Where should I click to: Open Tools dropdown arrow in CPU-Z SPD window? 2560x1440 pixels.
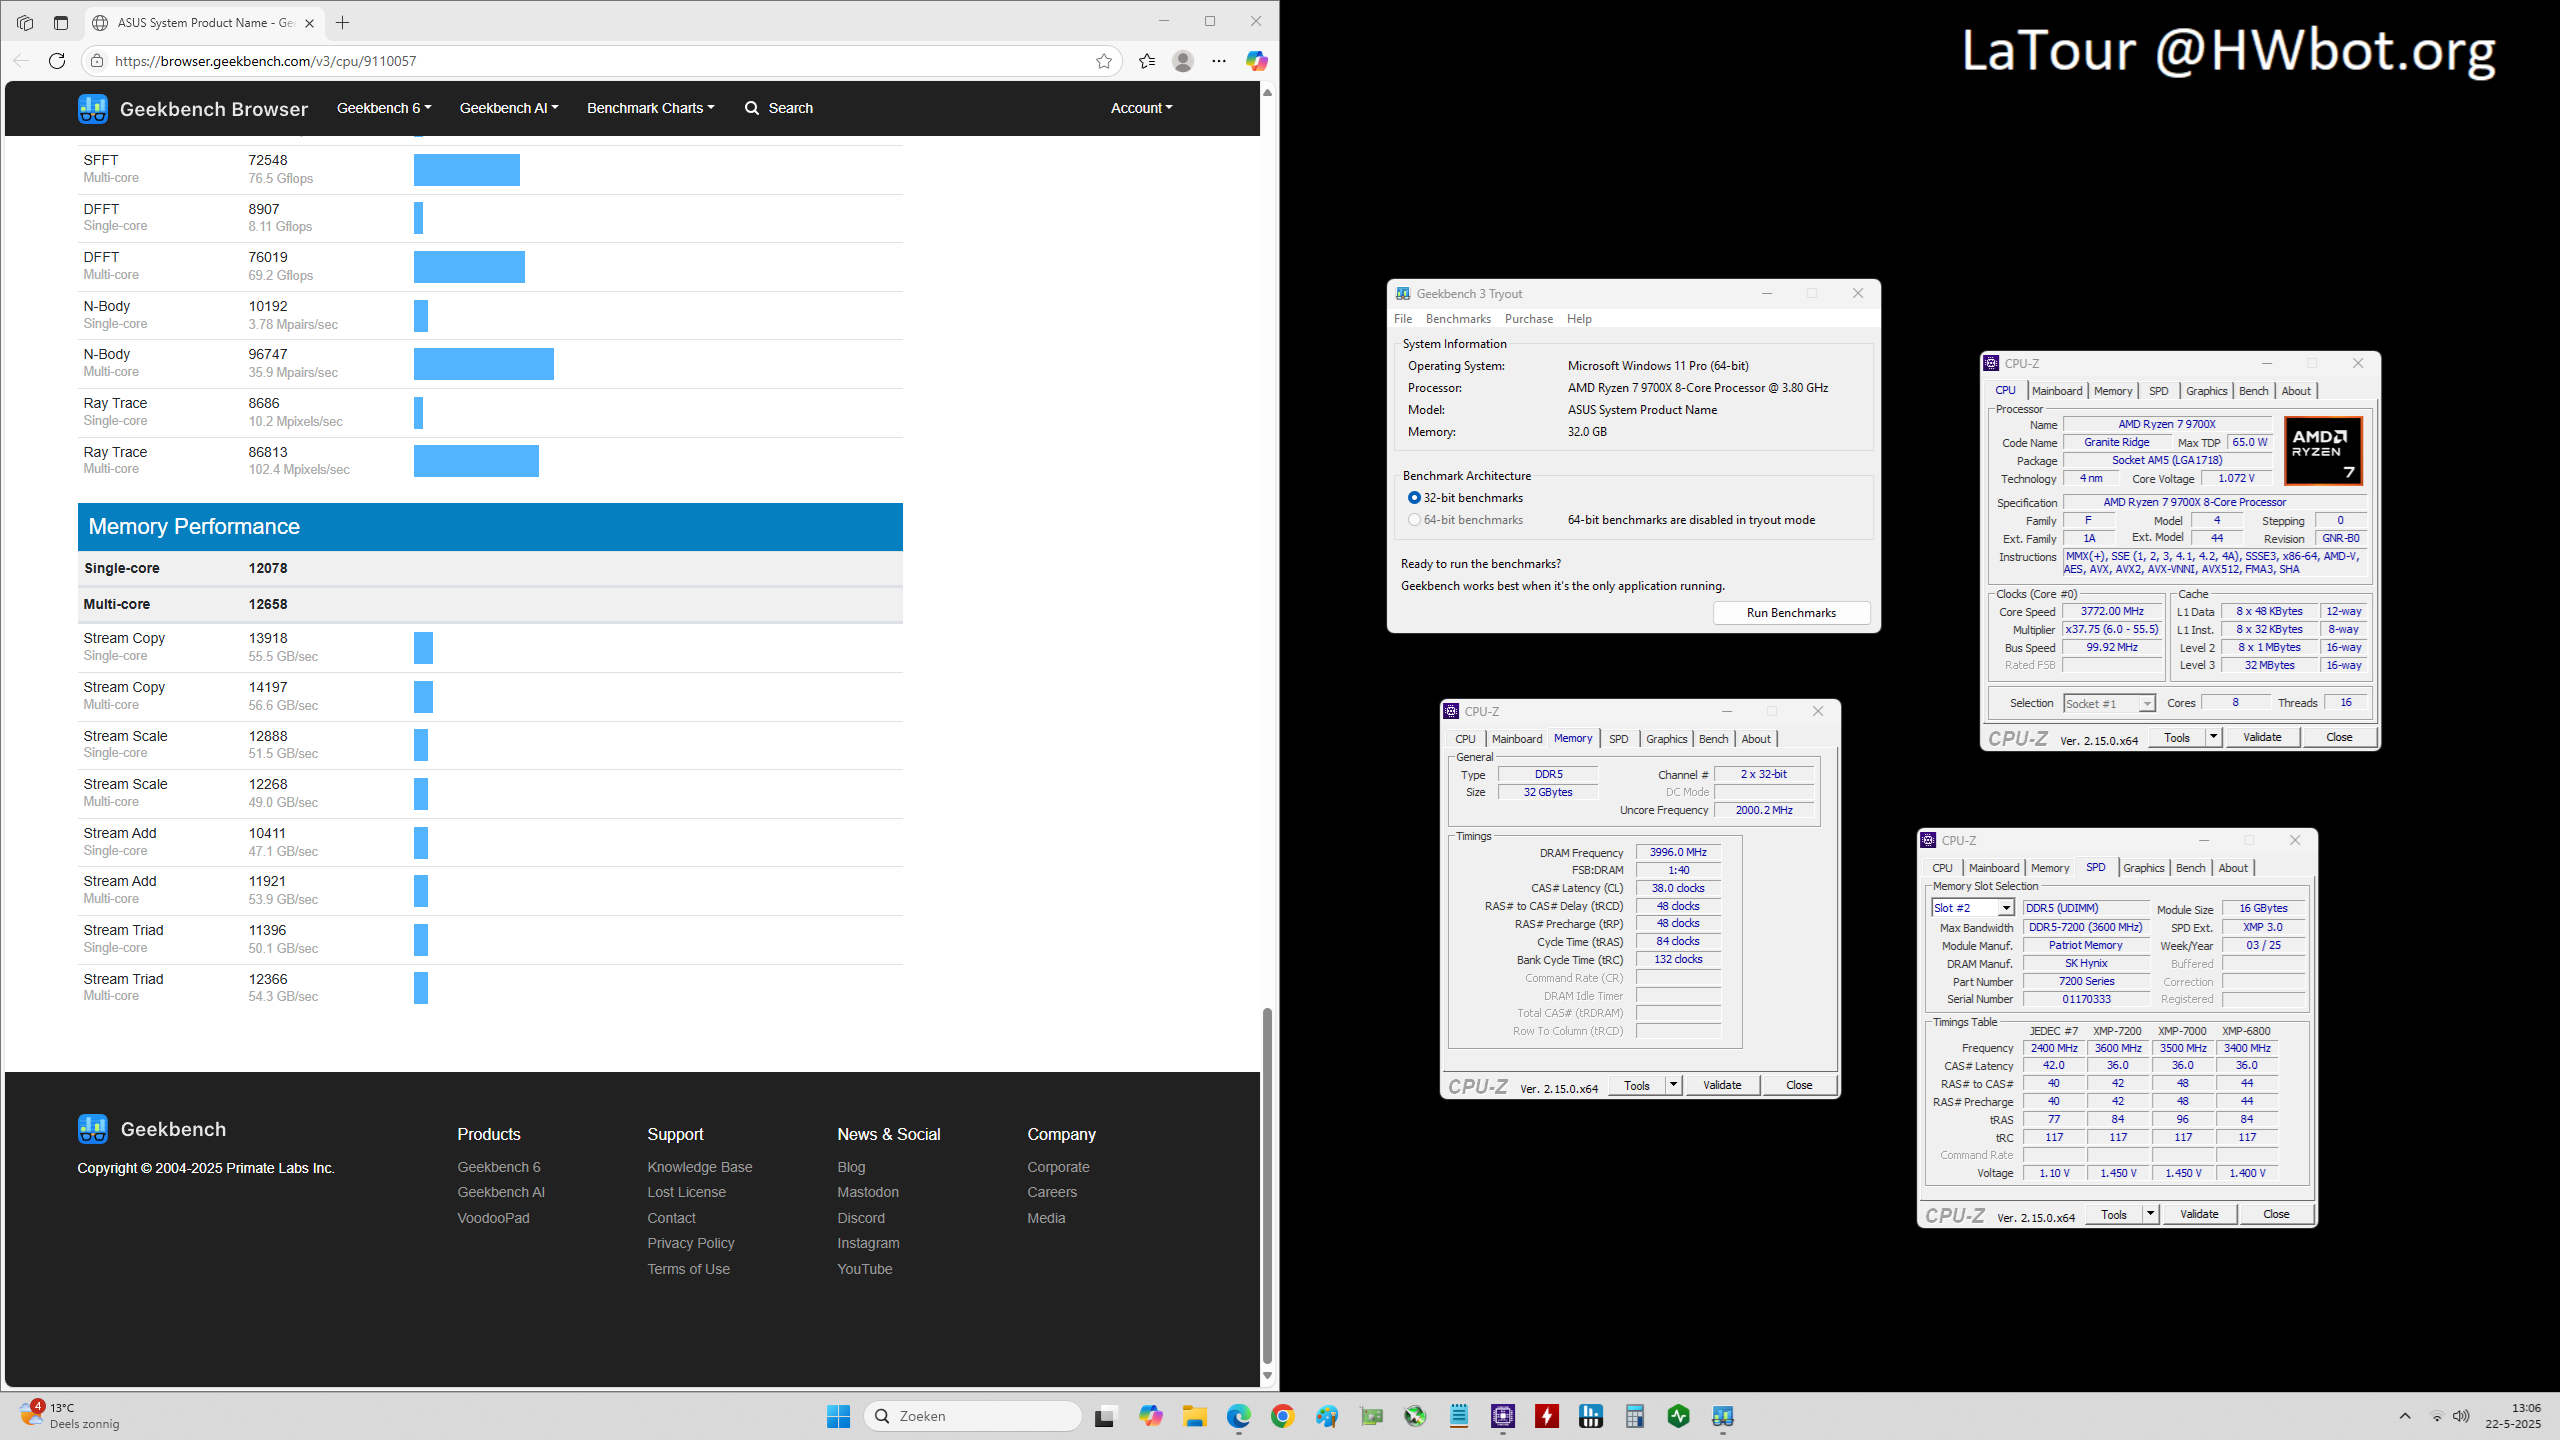(2150, 1214)
